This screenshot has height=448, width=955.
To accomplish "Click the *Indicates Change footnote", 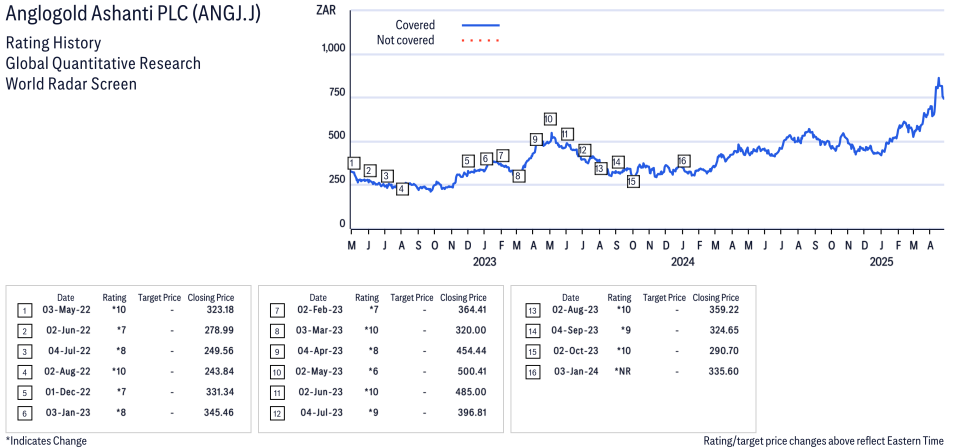I will click(x=46, y=441).
